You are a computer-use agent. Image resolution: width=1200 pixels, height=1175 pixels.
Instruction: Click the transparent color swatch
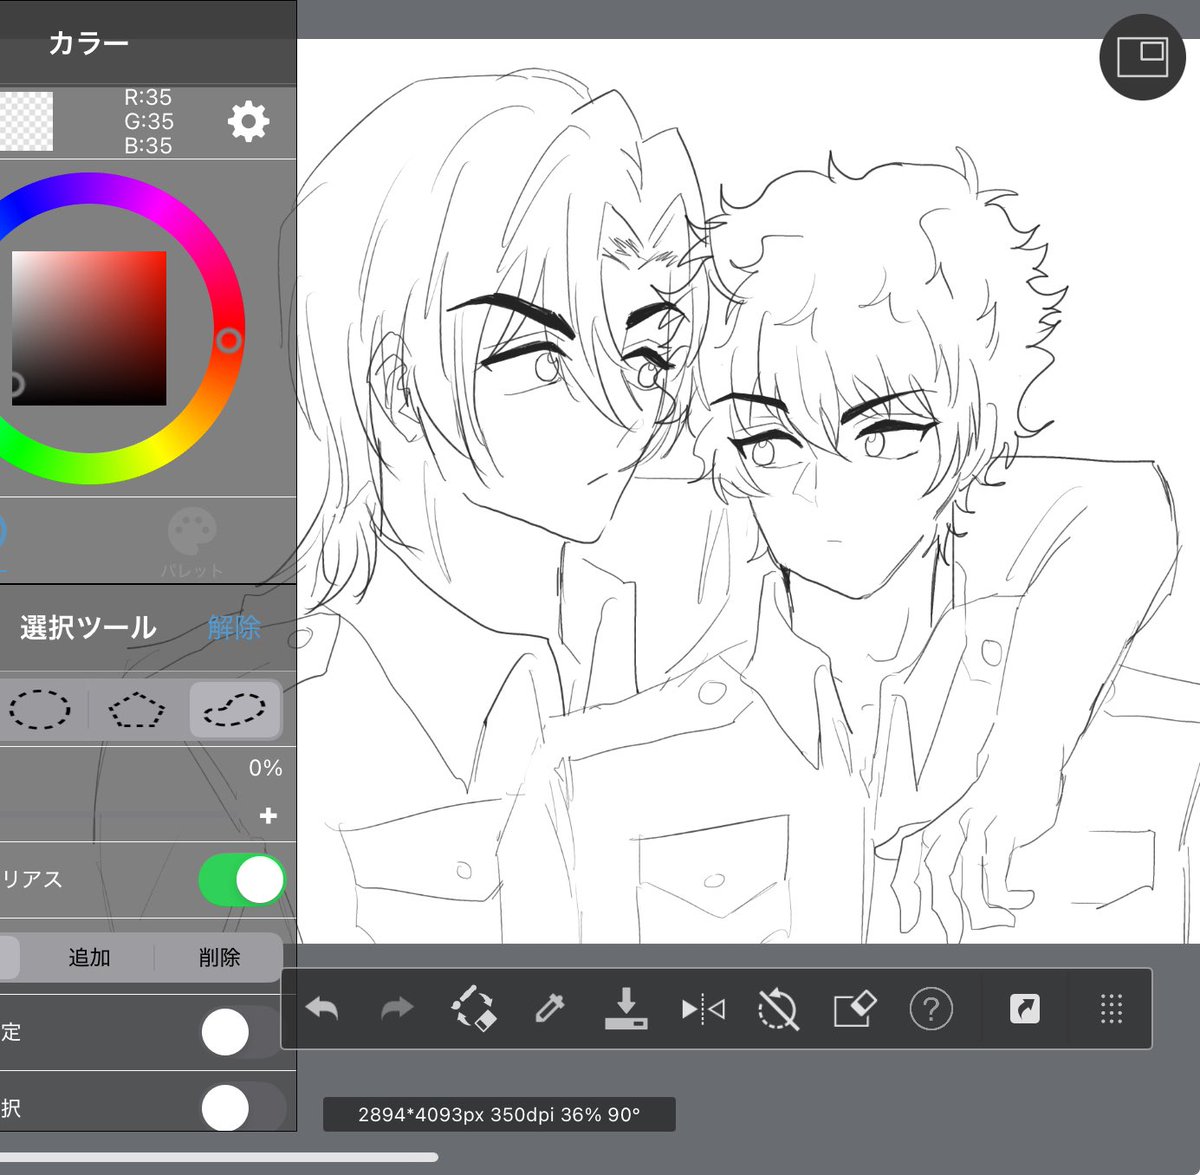point(26,122)
